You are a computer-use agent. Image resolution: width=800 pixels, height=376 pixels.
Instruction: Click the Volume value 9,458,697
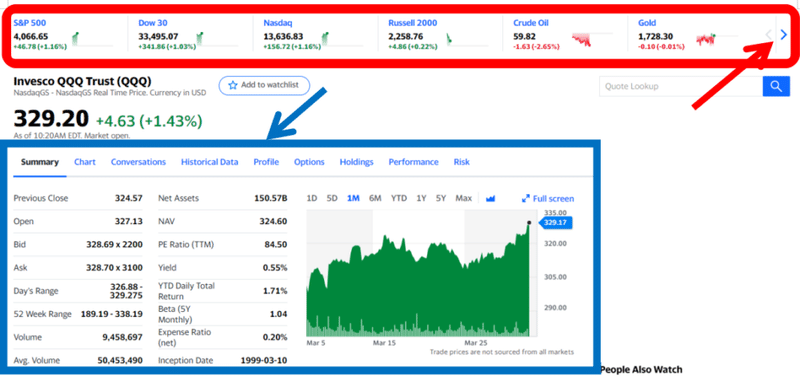121,337
